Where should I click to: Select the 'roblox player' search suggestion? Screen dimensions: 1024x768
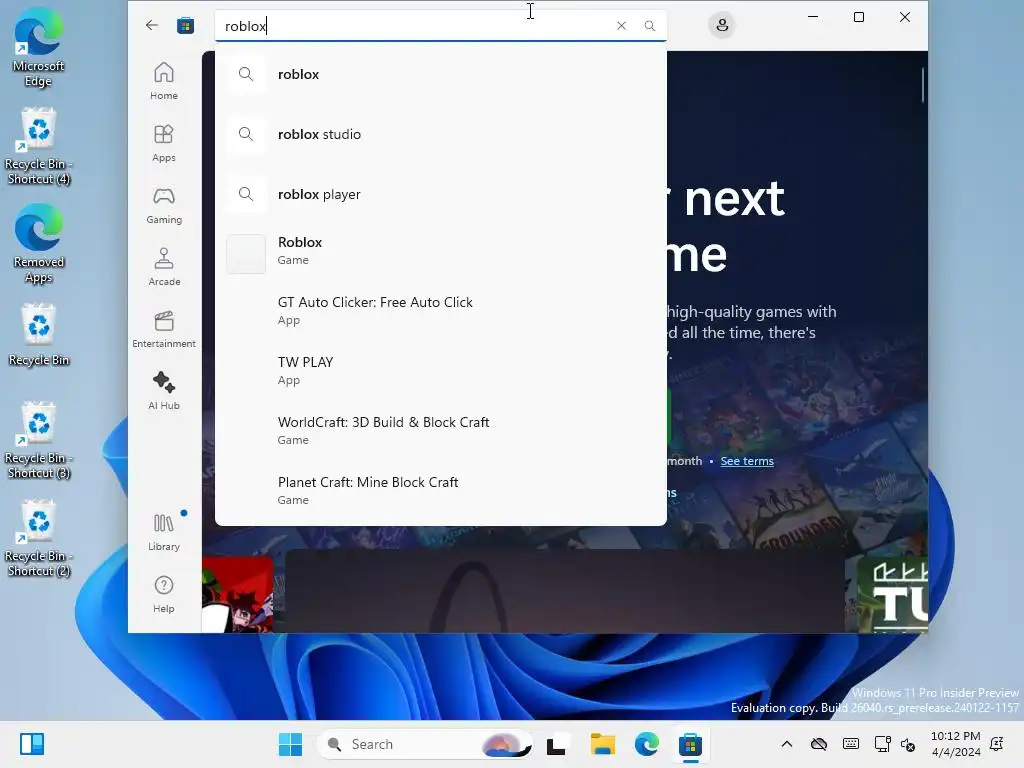point(441,195)
